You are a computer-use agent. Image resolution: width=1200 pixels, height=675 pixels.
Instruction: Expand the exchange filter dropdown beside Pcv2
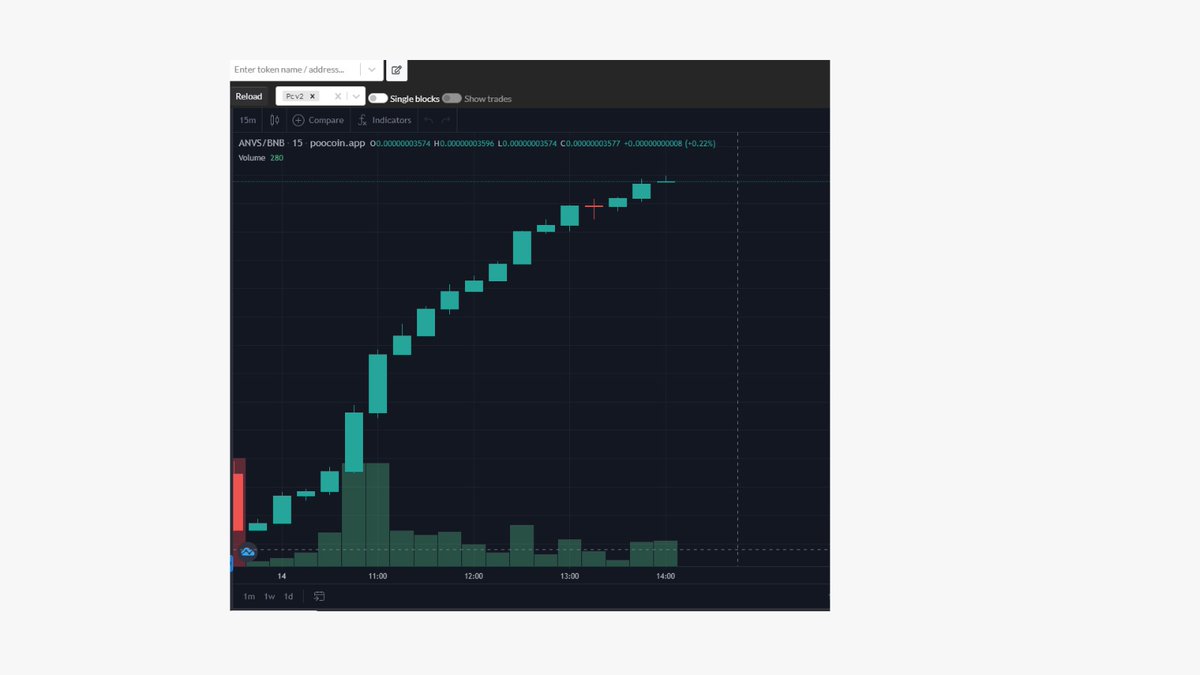[x=356, y=96]
